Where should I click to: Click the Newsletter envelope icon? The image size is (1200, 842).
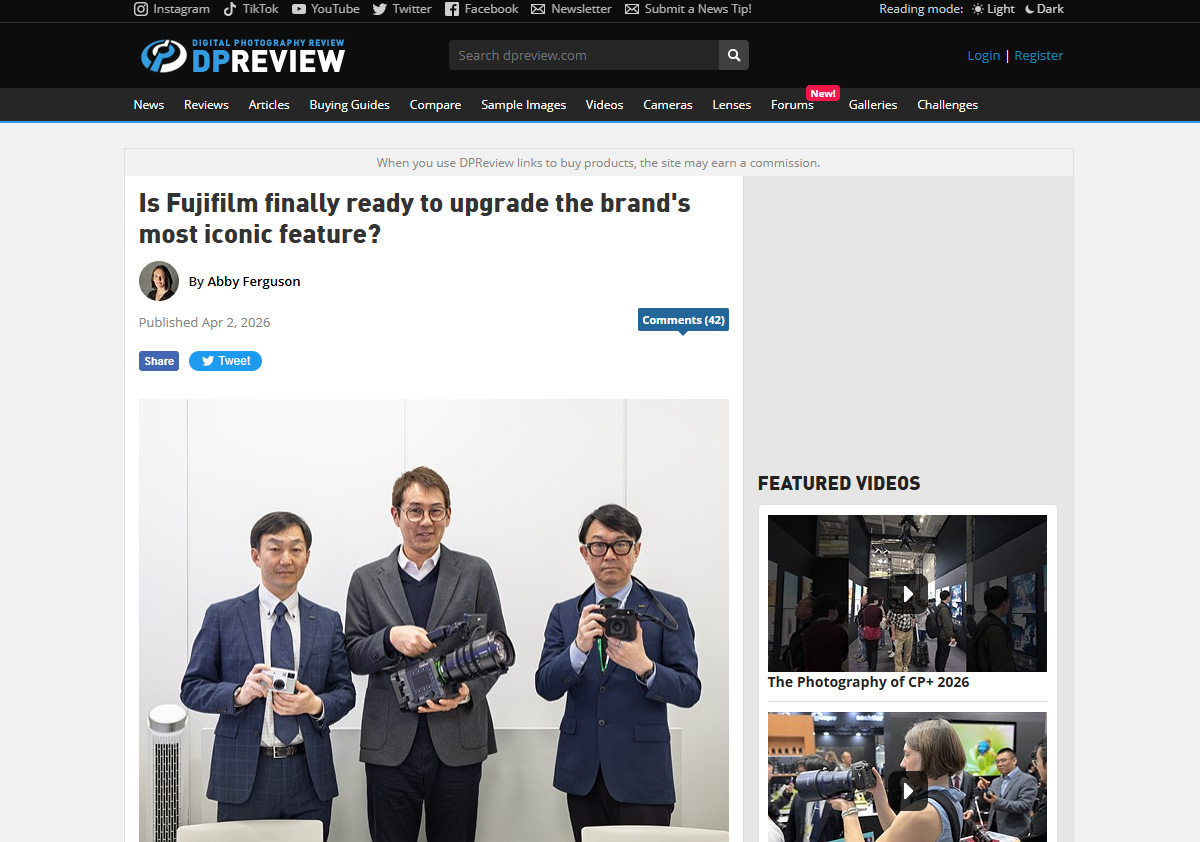pos(538,9)
